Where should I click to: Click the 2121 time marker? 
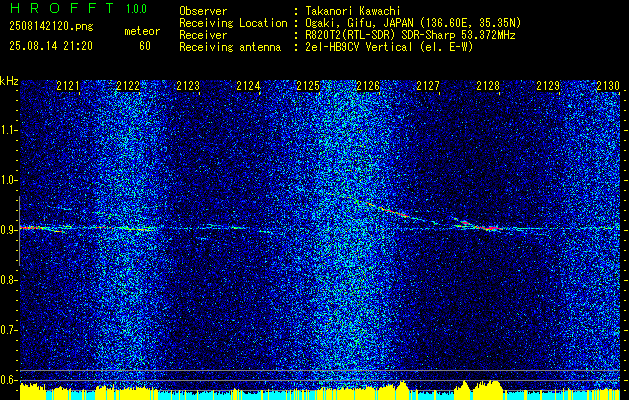pos(68,86)
